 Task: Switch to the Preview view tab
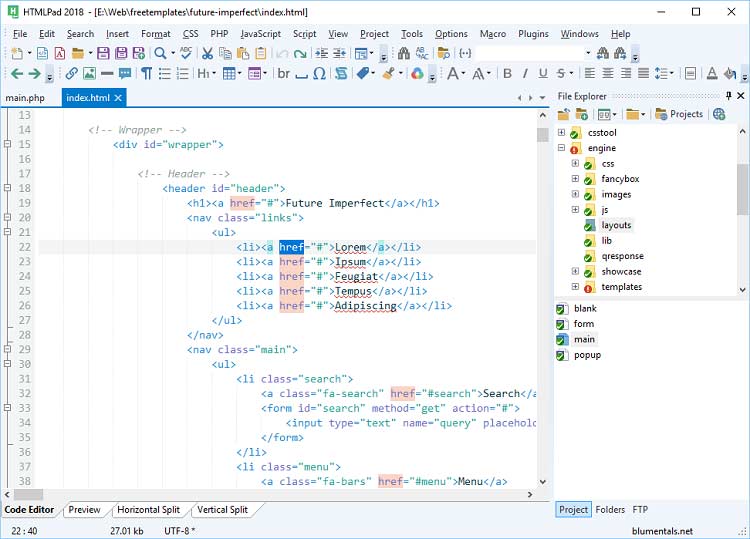84,510
